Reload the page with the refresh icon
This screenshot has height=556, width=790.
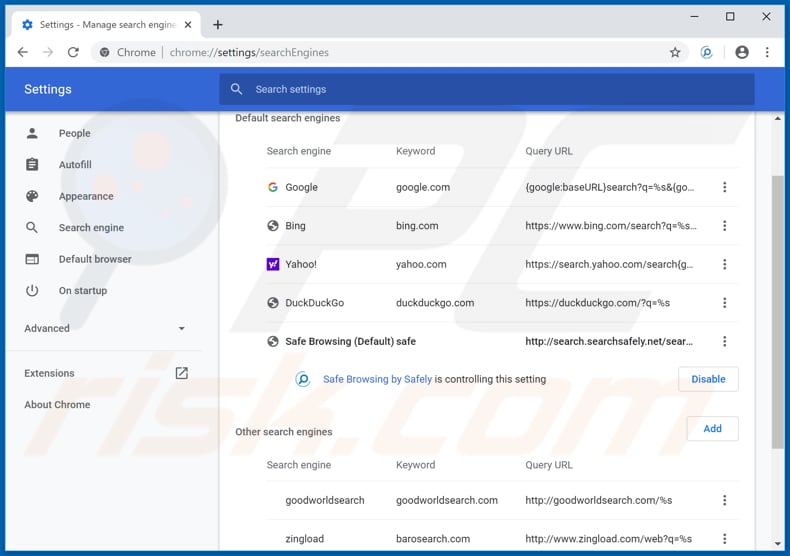click(x=74, y=52)
